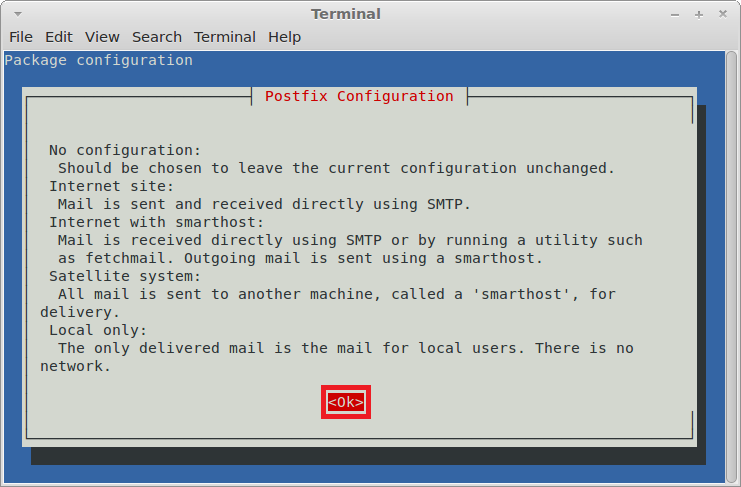This screenshot has width=741, height=487.
Task: Click the 'Local only:' heading
Action: (98, 330)
